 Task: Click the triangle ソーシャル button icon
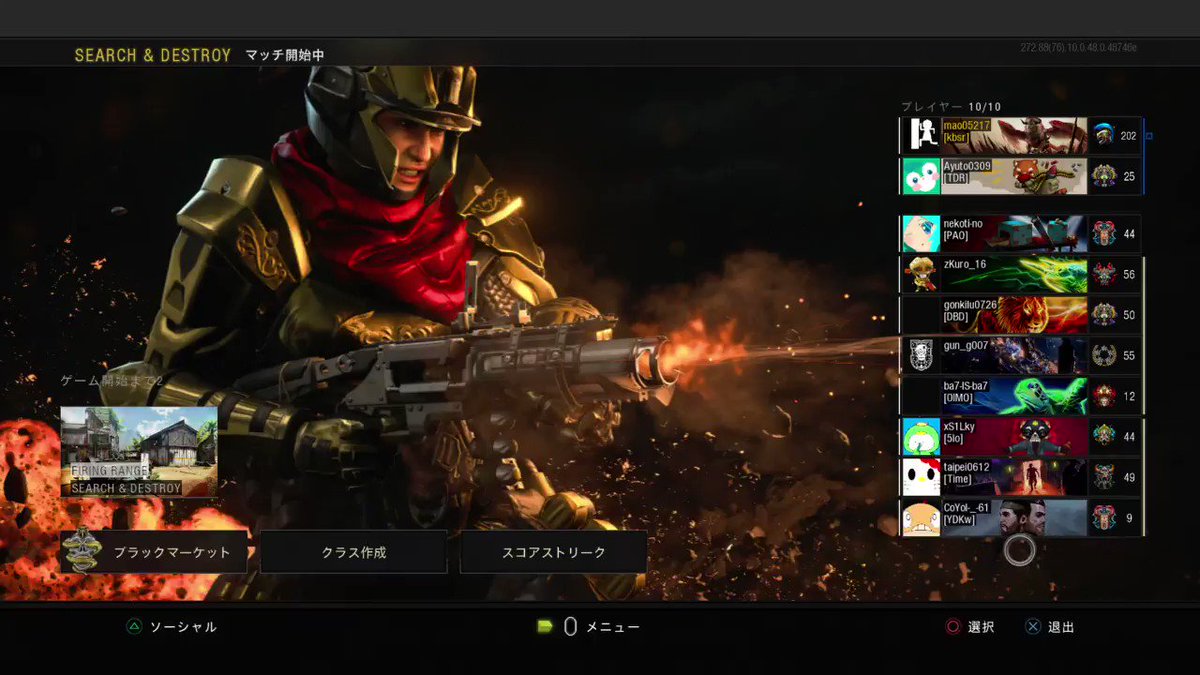click(134, 627)
